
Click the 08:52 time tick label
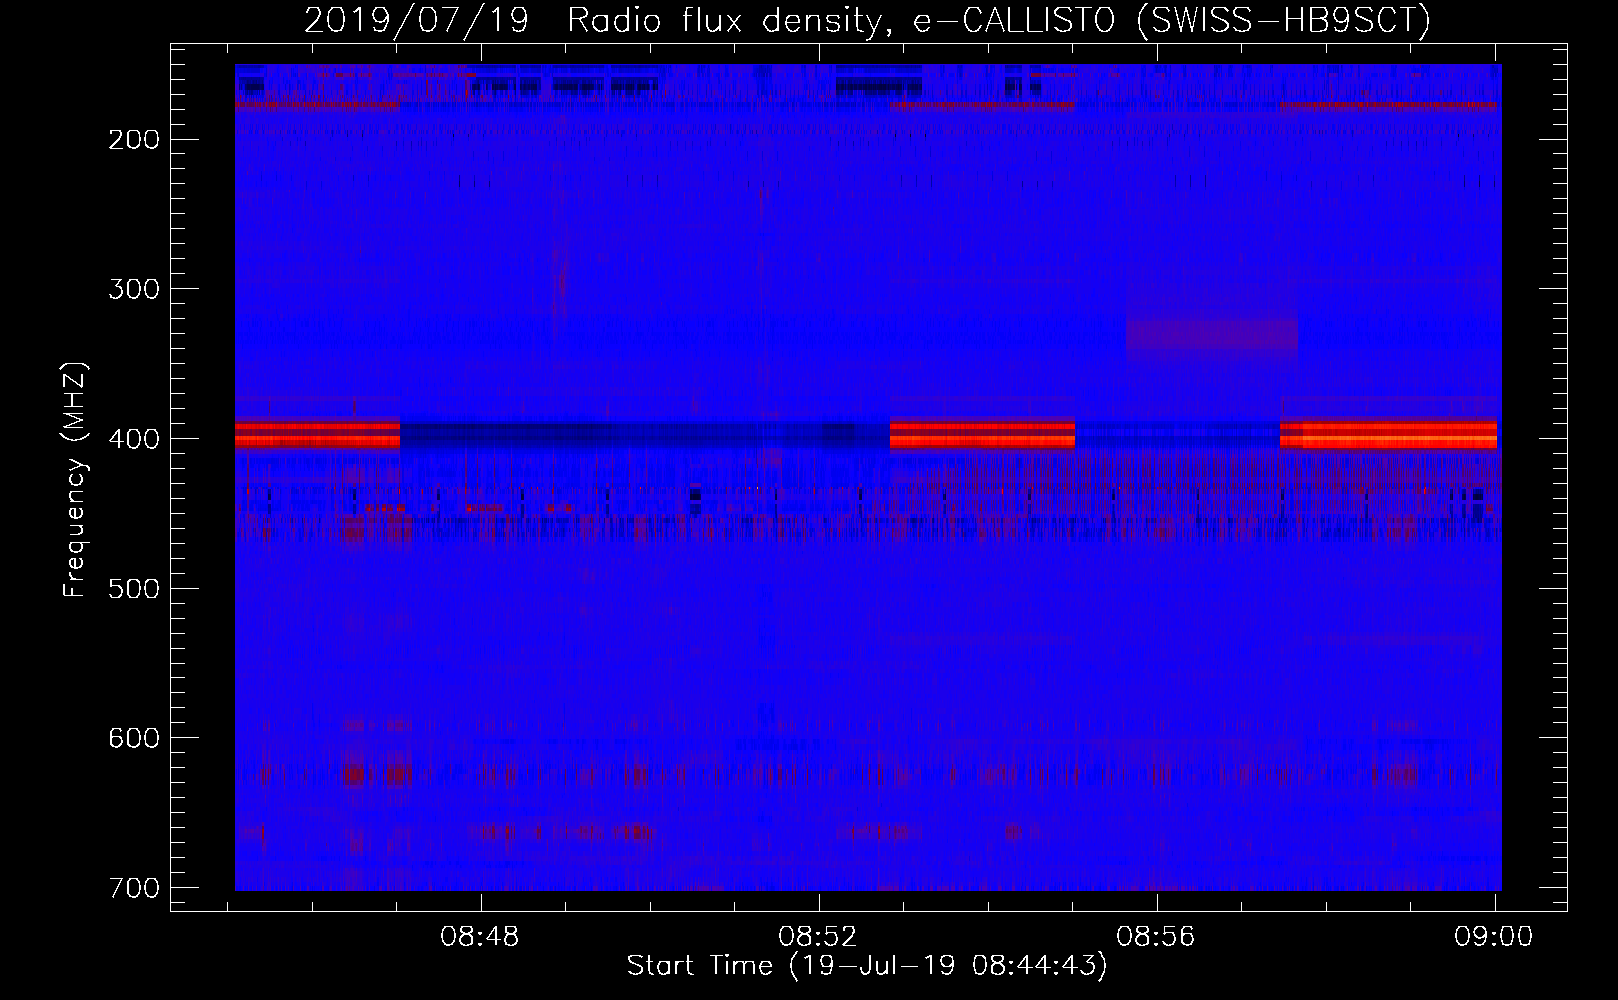click(818, 936)
